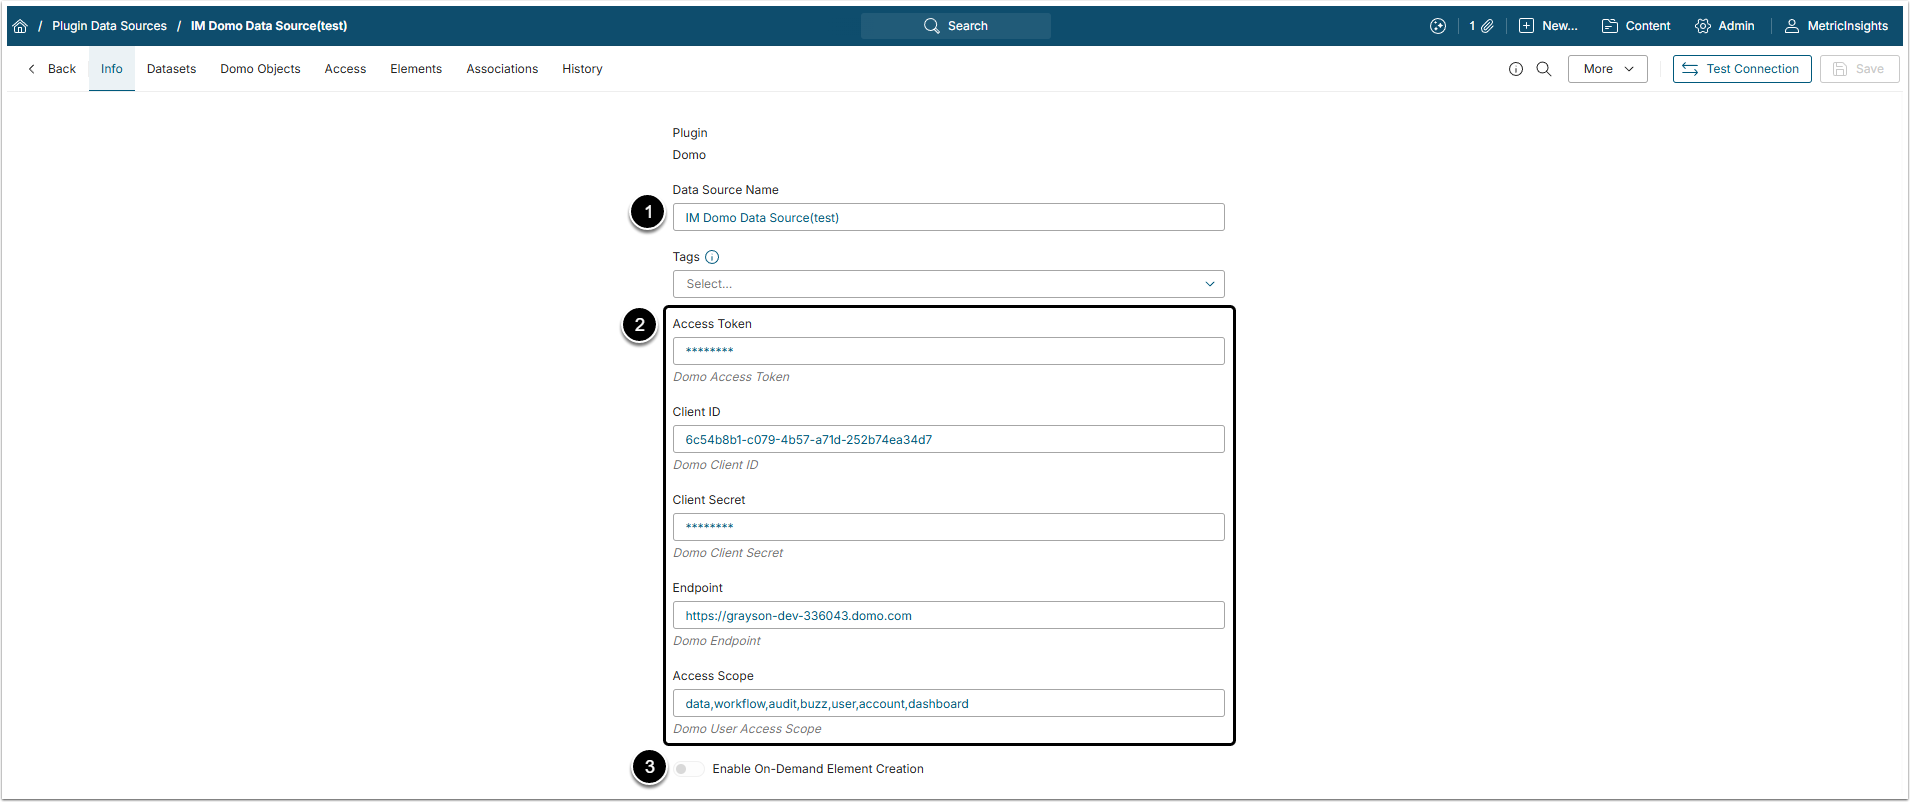
Task: Click the Tags info tooltip icon
Action: [712, 257]
